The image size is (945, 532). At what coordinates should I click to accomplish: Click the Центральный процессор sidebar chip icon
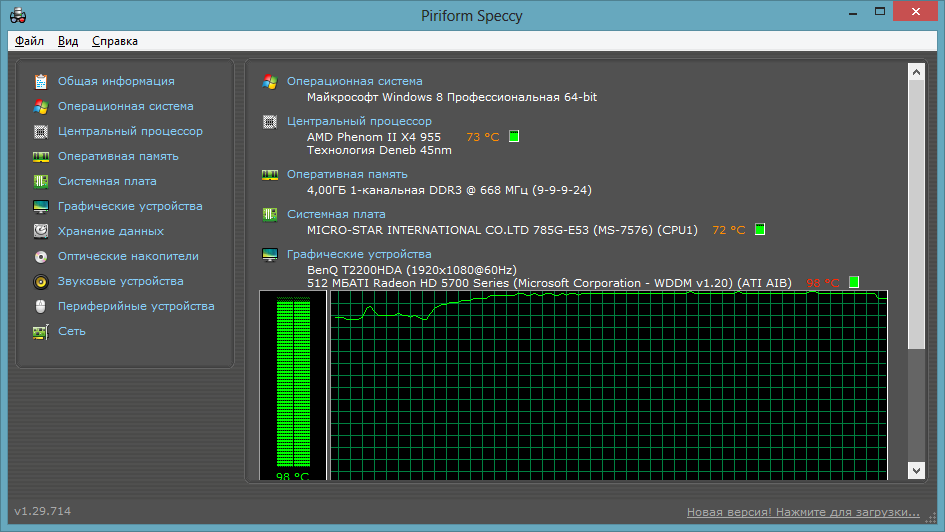pos(41,131)
